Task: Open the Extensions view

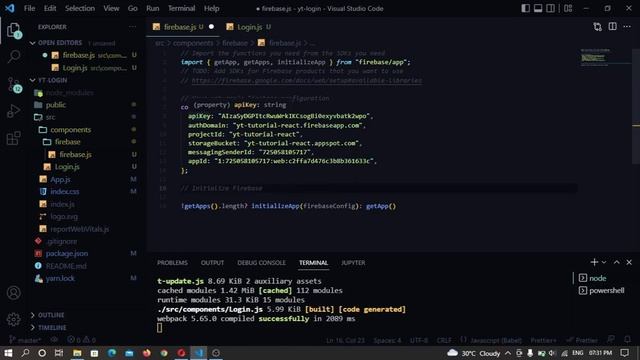Action: click(13, 138)
